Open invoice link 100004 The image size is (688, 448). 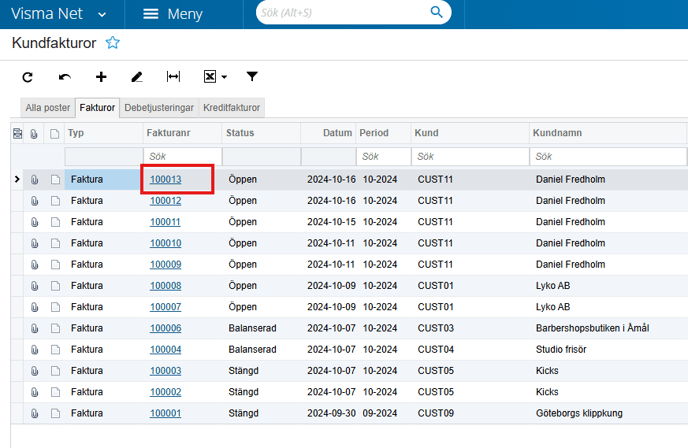point(165,350)
